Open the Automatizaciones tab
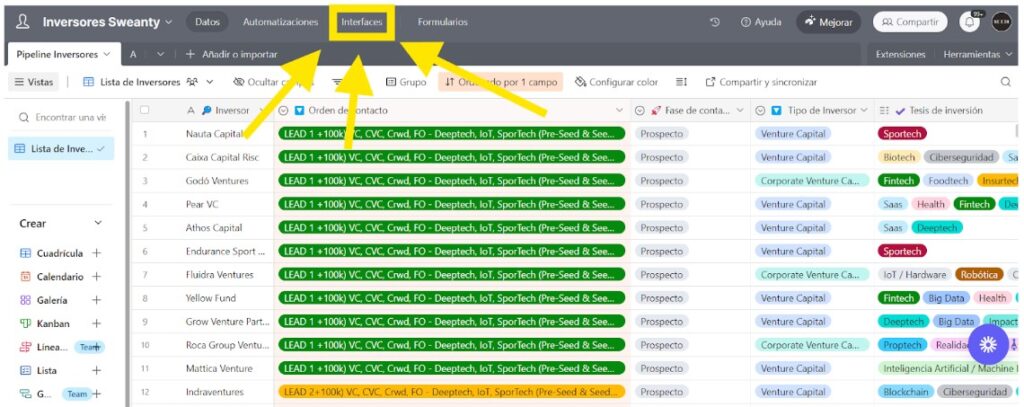This screenshot has width=1024, height=407. pyautogui.click(x=280, y=22)
